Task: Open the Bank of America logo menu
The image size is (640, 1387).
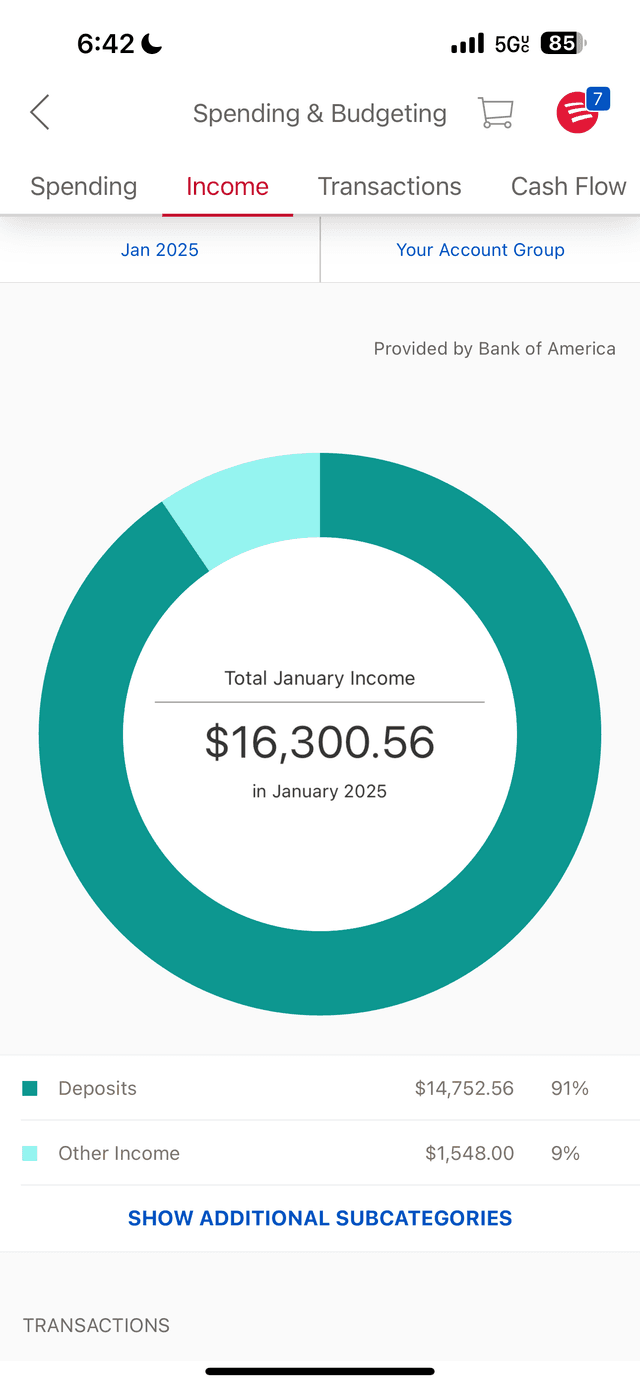Action: 575,115
